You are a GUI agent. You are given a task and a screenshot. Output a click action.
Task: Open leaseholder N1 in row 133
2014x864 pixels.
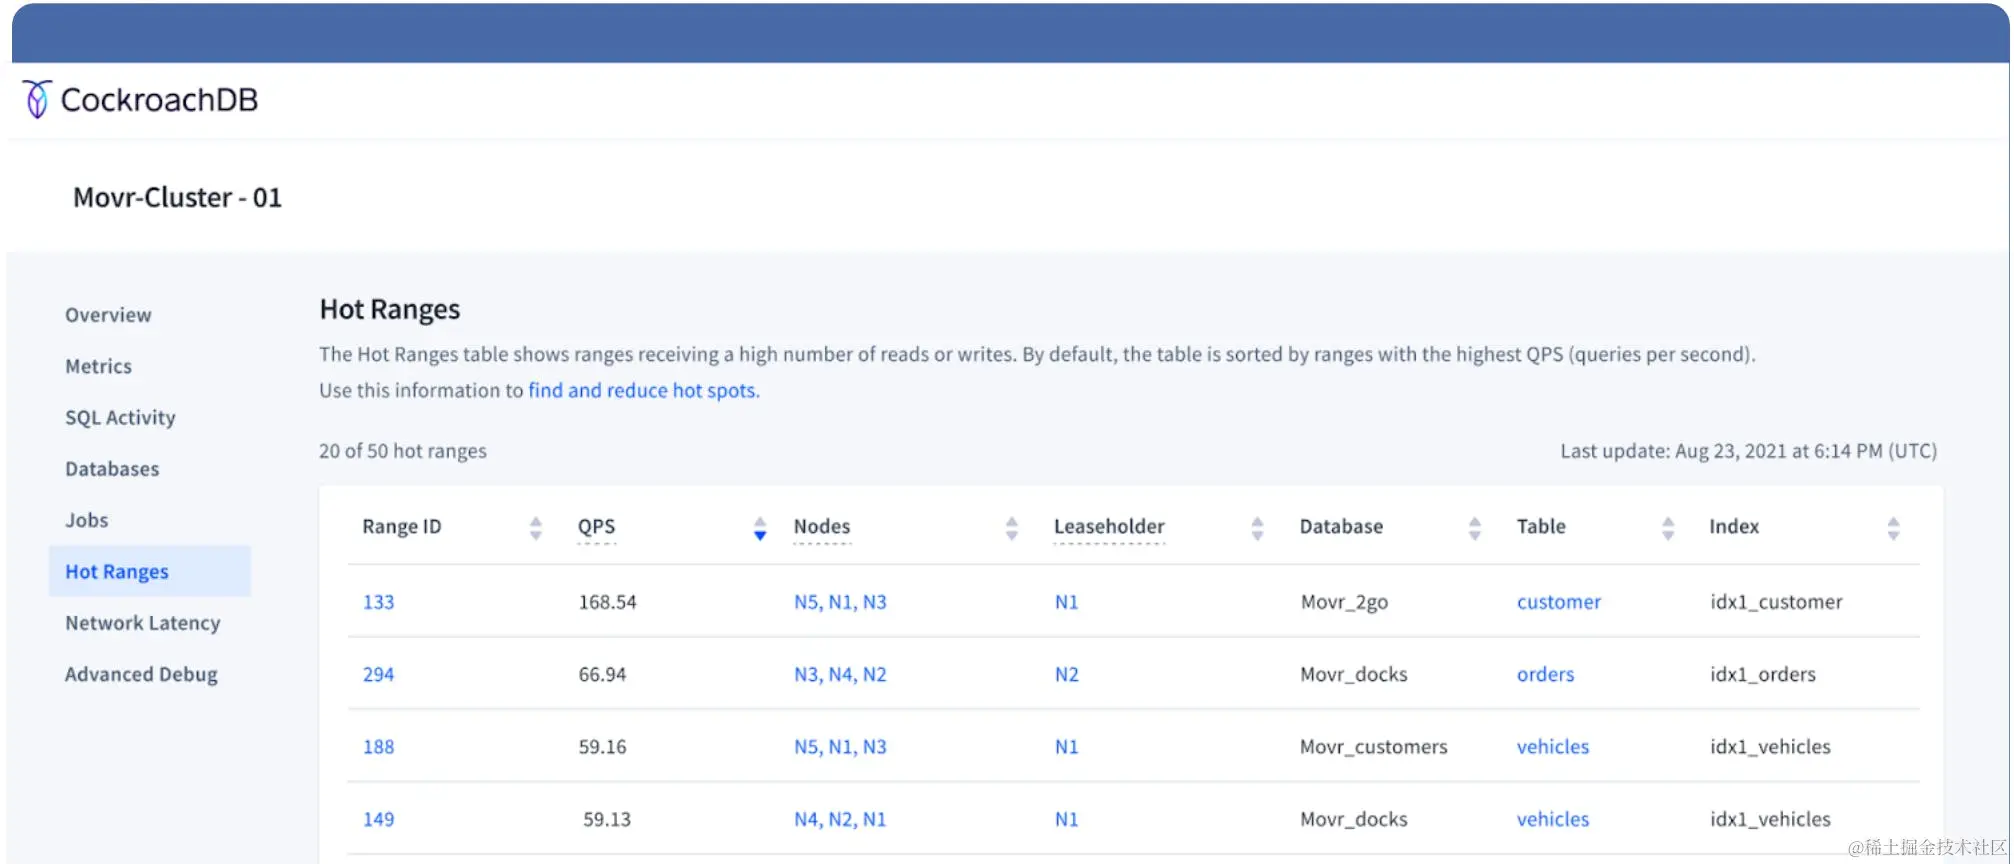1067,602
